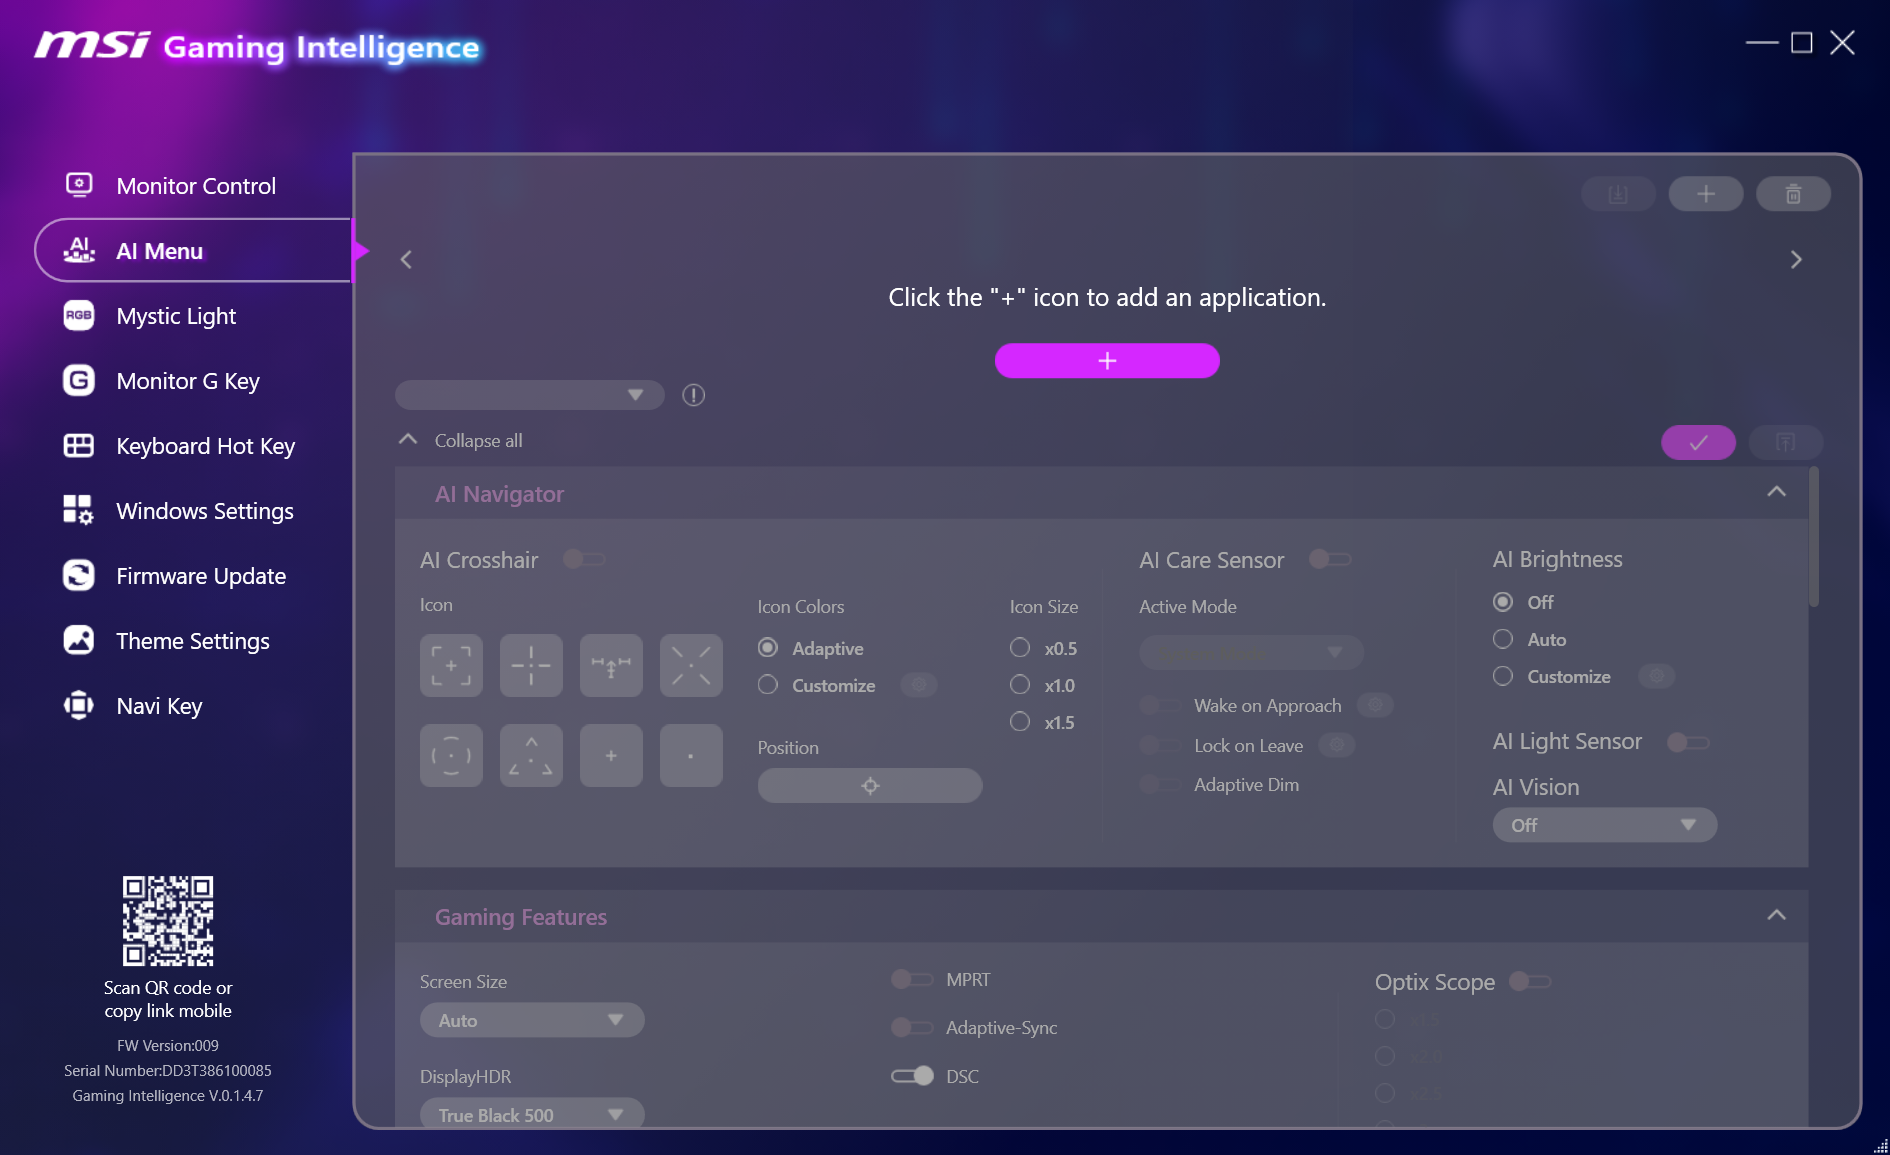The height and width of the screenshot is (1155, 1890).
Task: Click the import profile icon at top right
Action: tap(1618, 194)
